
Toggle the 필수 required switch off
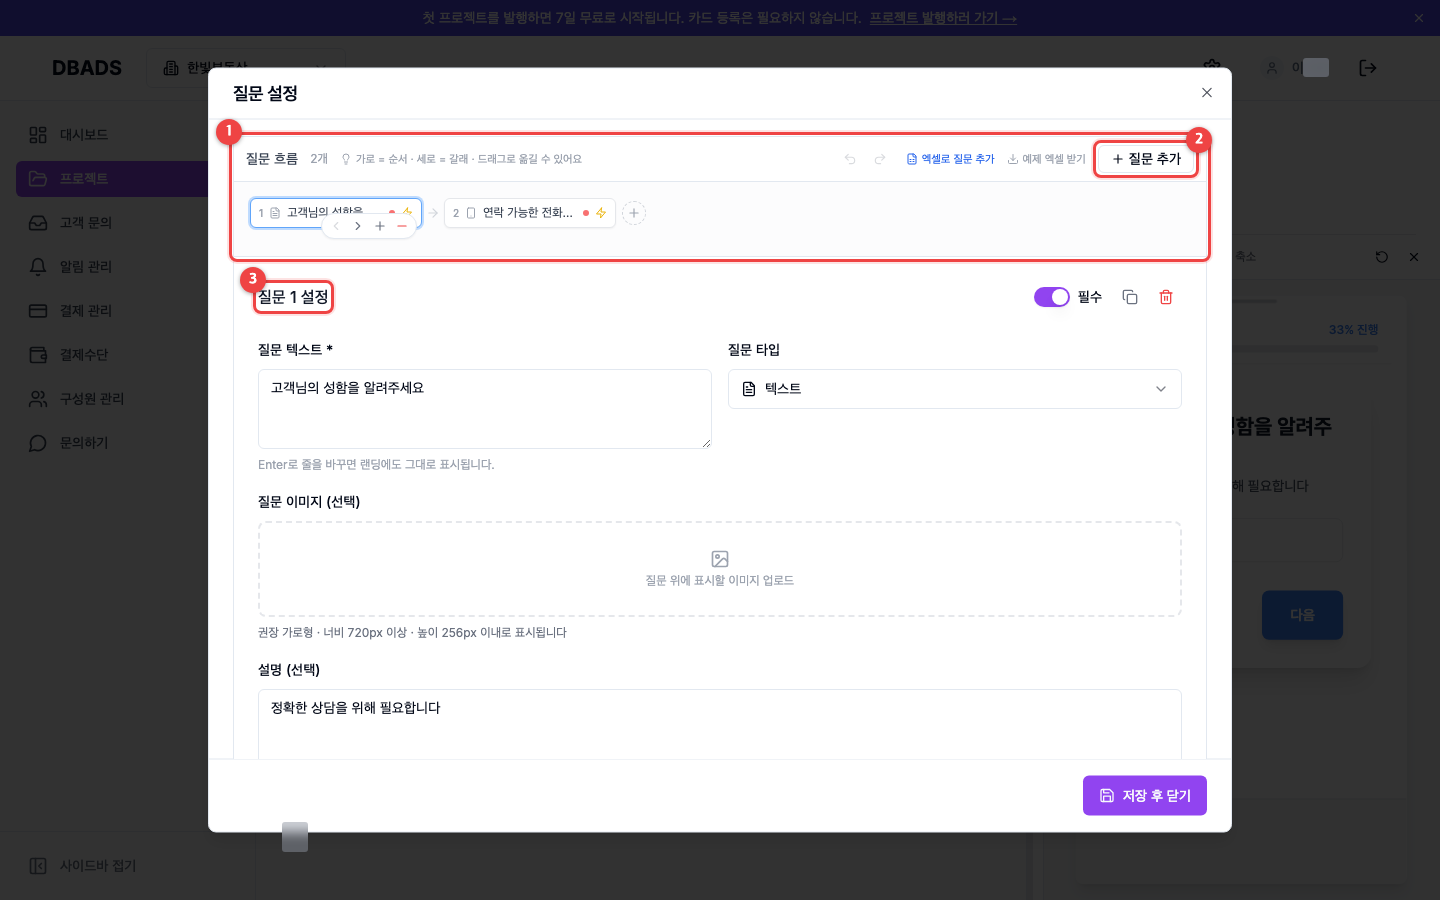[x=1052, y=297]
